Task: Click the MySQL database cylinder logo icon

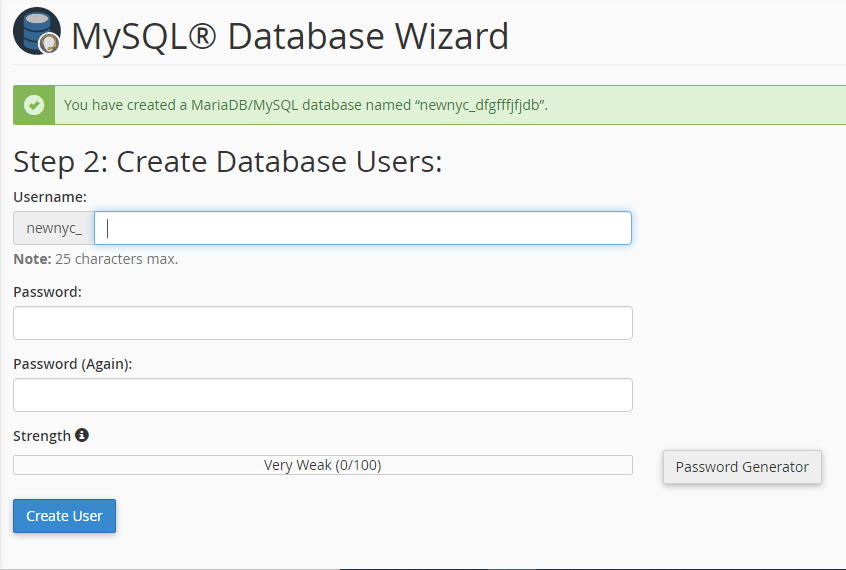Action: coord(37,31)
